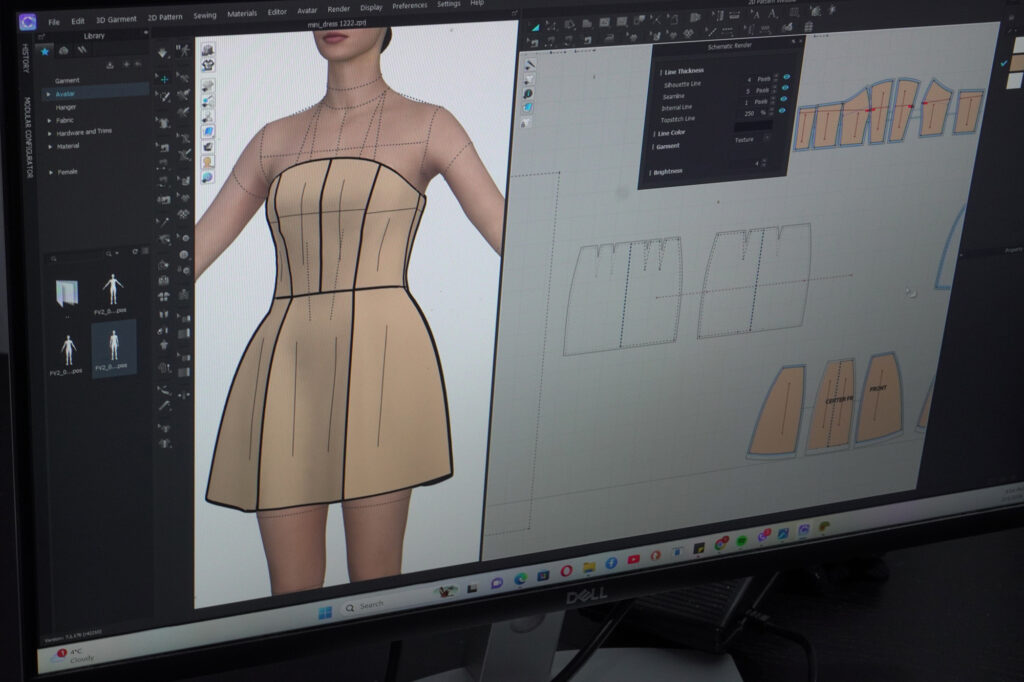This screenshot has height=682, width=1024.
Task: Click the Silhouette Line thickness stepper
Action: 776,78
